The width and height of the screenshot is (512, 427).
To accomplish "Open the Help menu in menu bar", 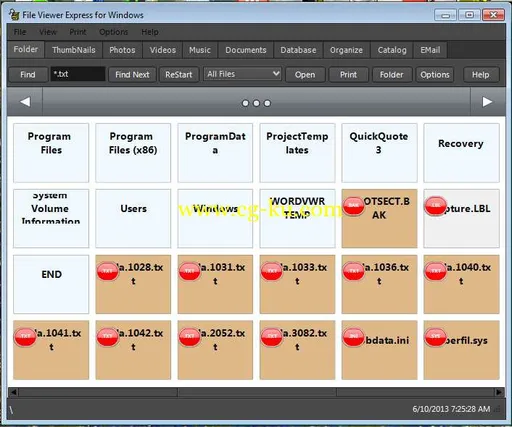I will pos(150,32).
